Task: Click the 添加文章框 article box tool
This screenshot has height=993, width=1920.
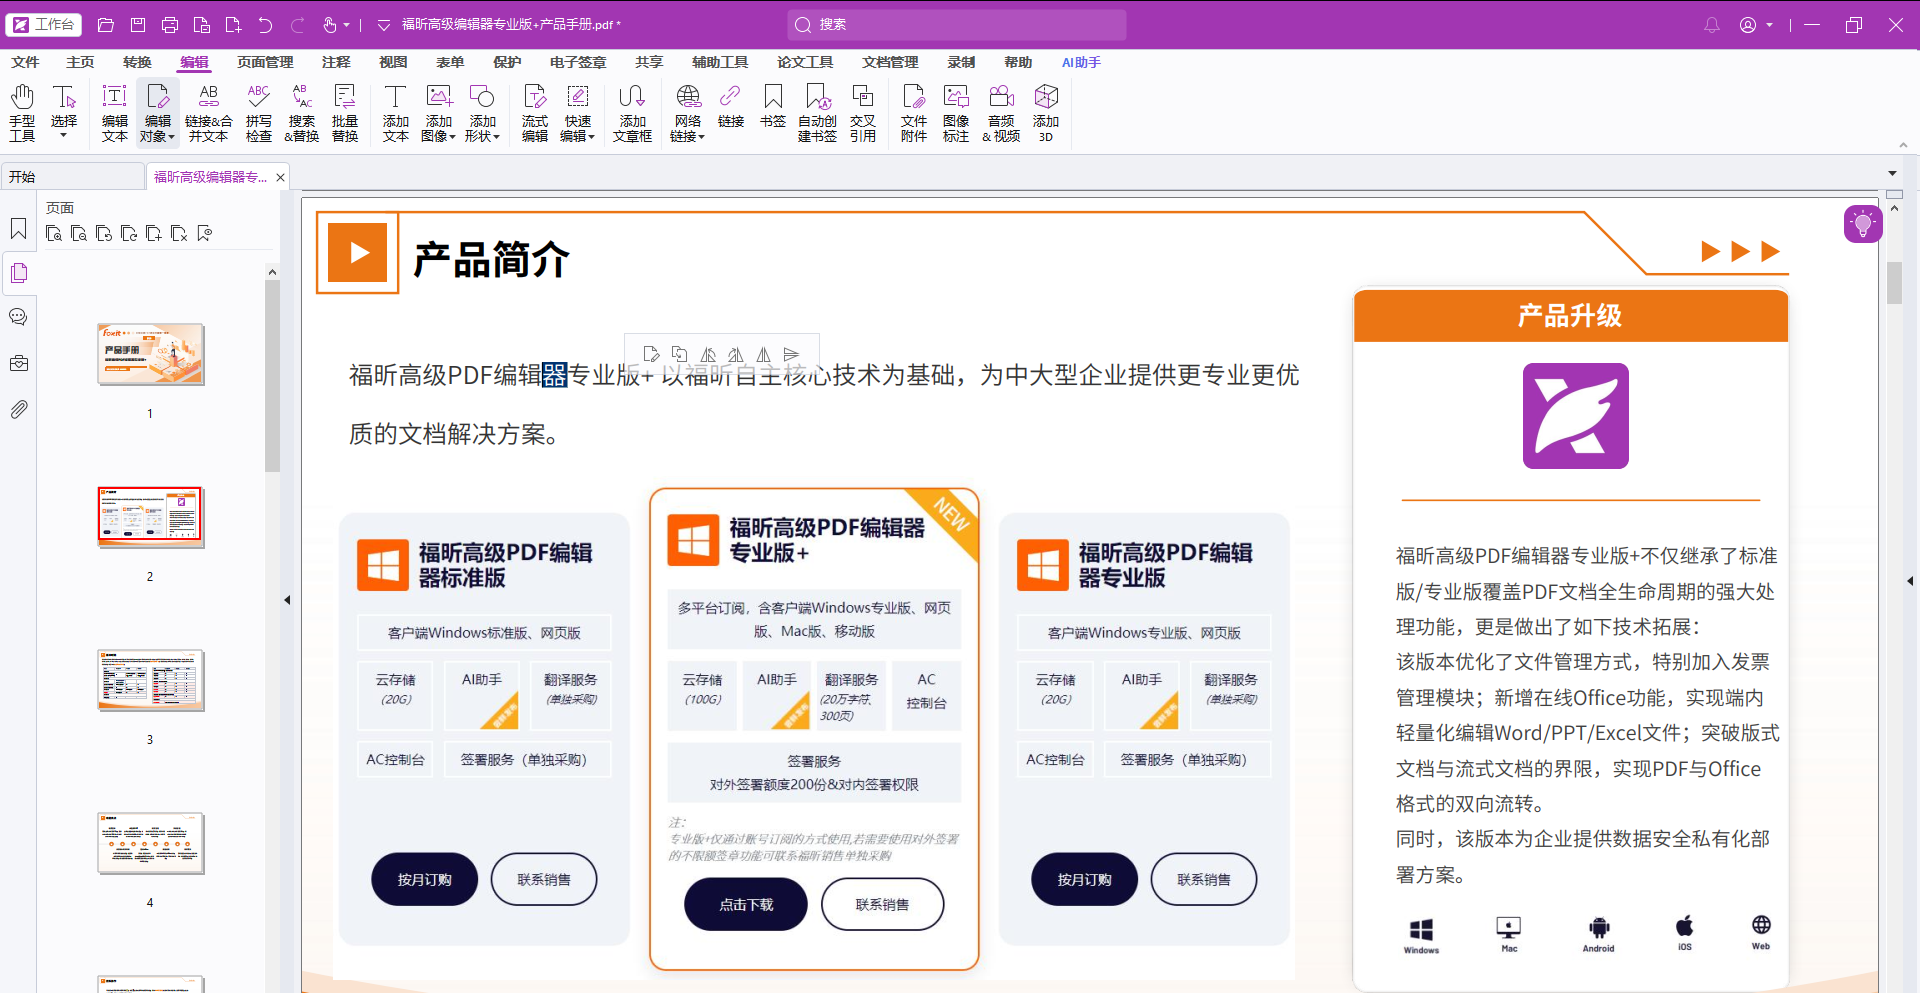Action: 632,112
